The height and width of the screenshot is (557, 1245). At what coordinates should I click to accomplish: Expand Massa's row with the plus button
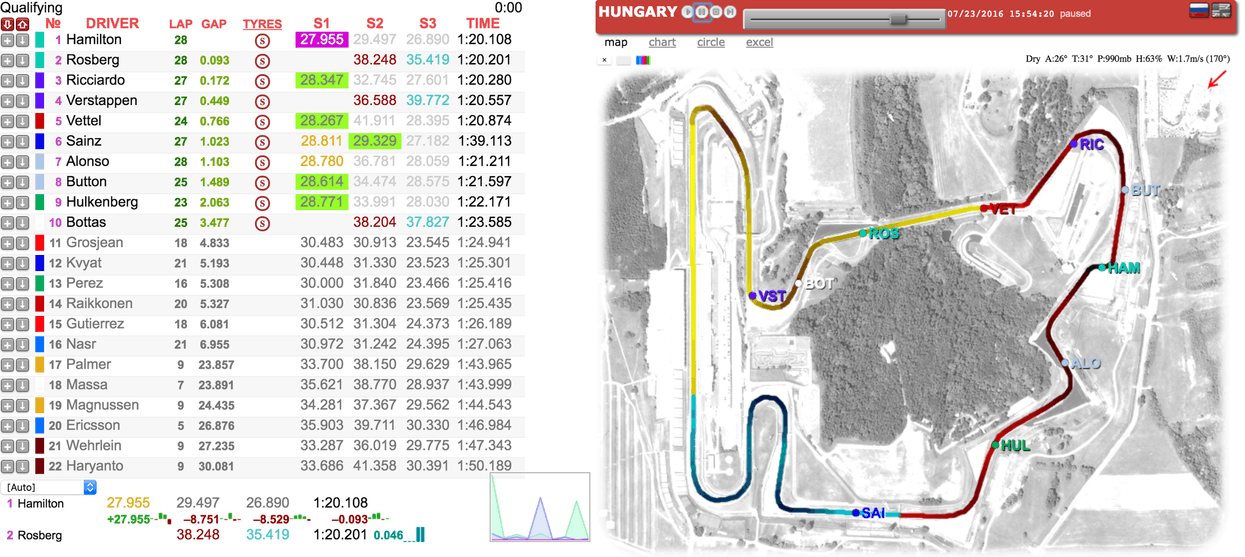[7, 385]
